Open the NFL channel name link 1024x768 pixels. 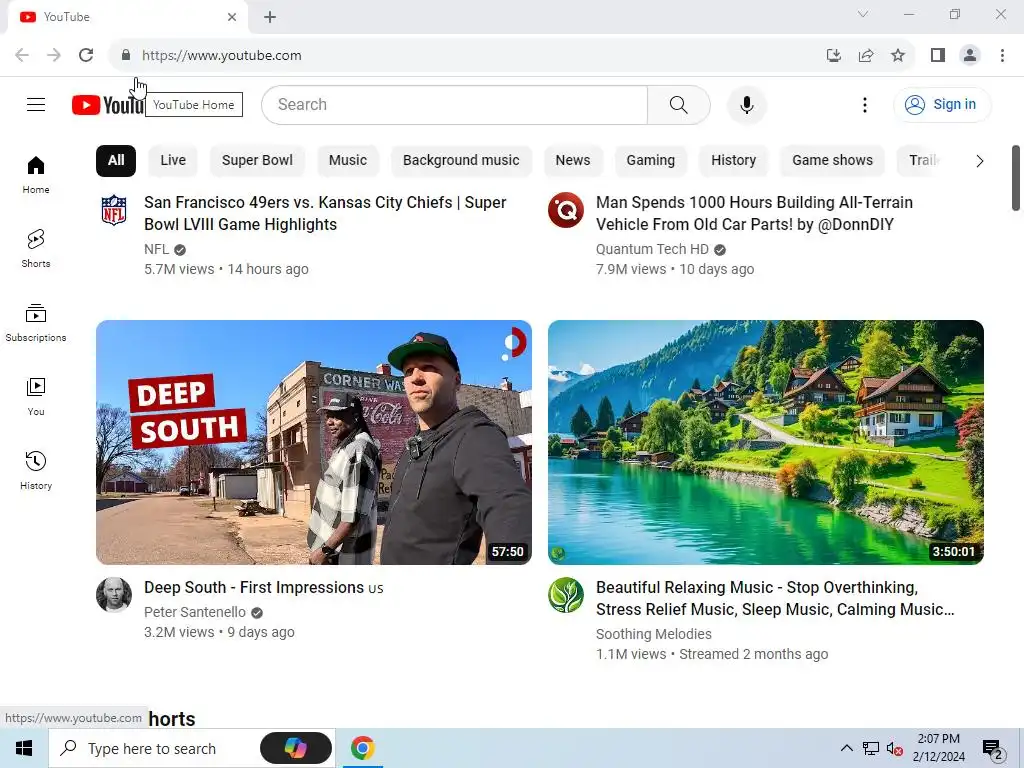[157, 249]
